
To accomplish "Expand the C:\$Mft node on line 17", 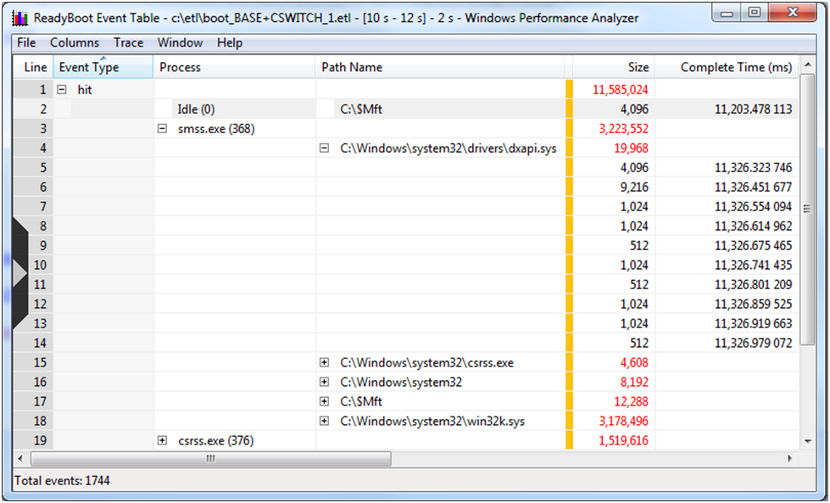I will click(324, 402).
